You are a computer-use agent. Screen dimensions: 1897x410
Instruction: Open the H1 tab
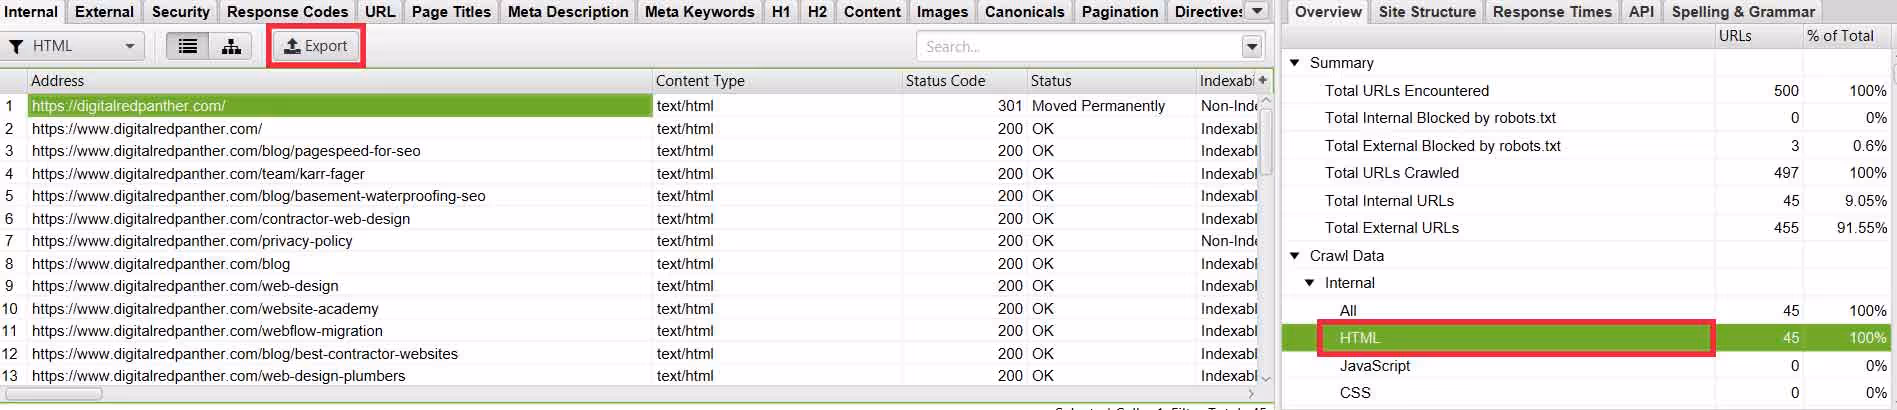point(781,12)
